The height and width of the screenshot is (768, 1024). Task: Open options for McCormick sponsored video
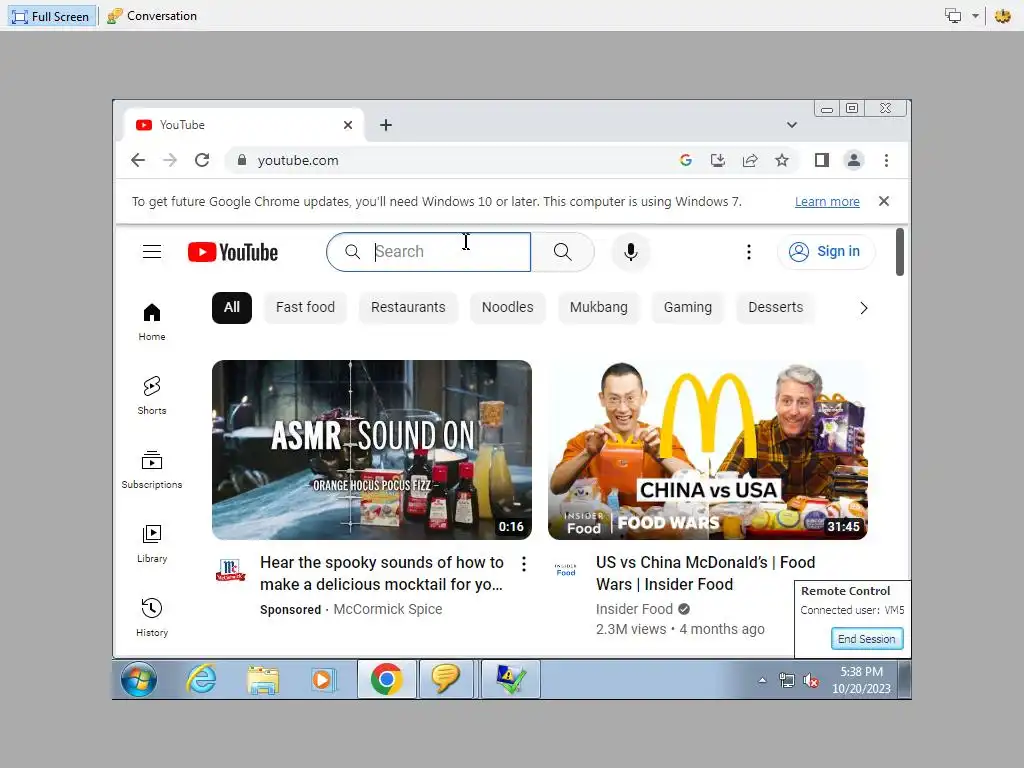524,564
